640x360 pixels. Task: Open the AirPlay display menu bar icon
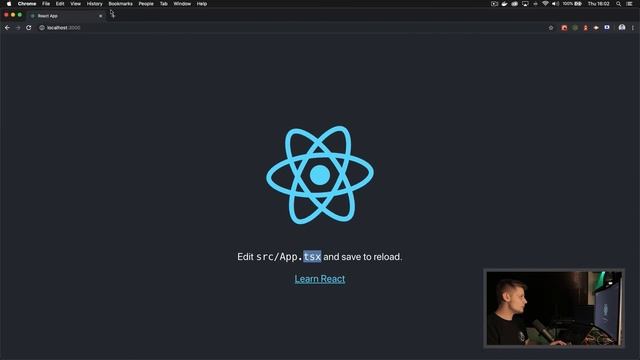coord(525,4)
